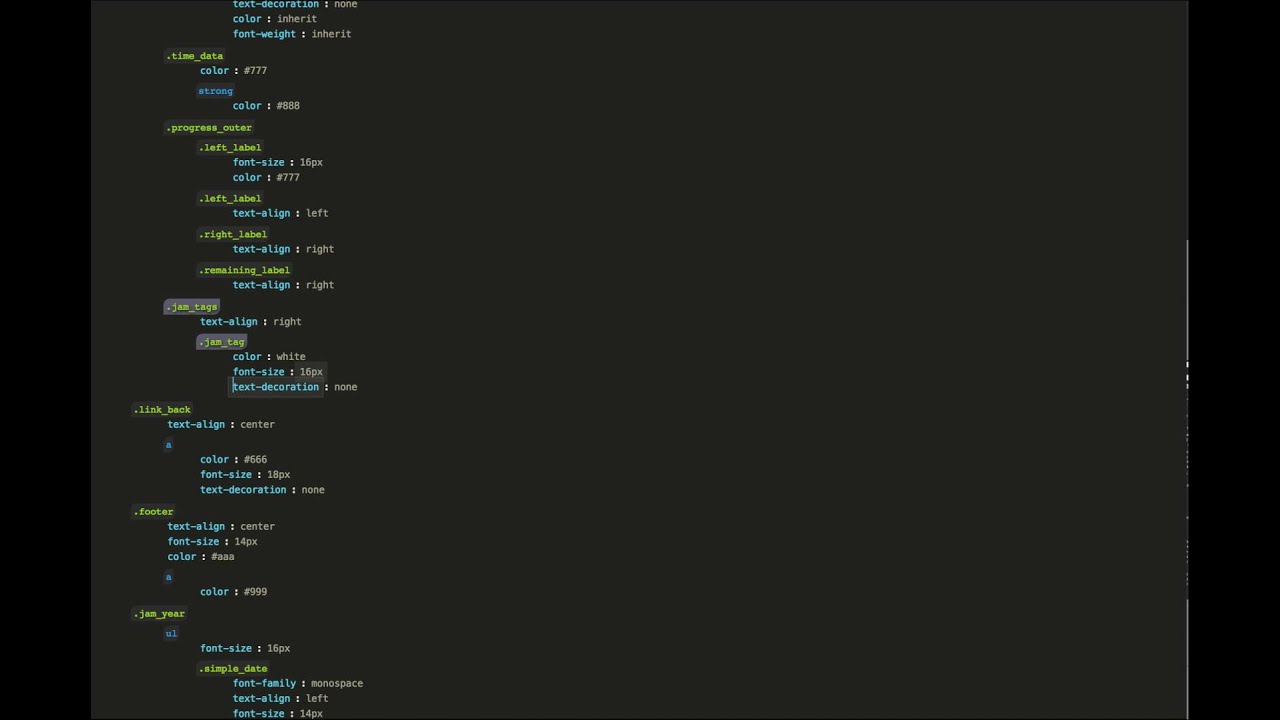
Task: Click text-align property under .link_back
Action: [196, 425]
